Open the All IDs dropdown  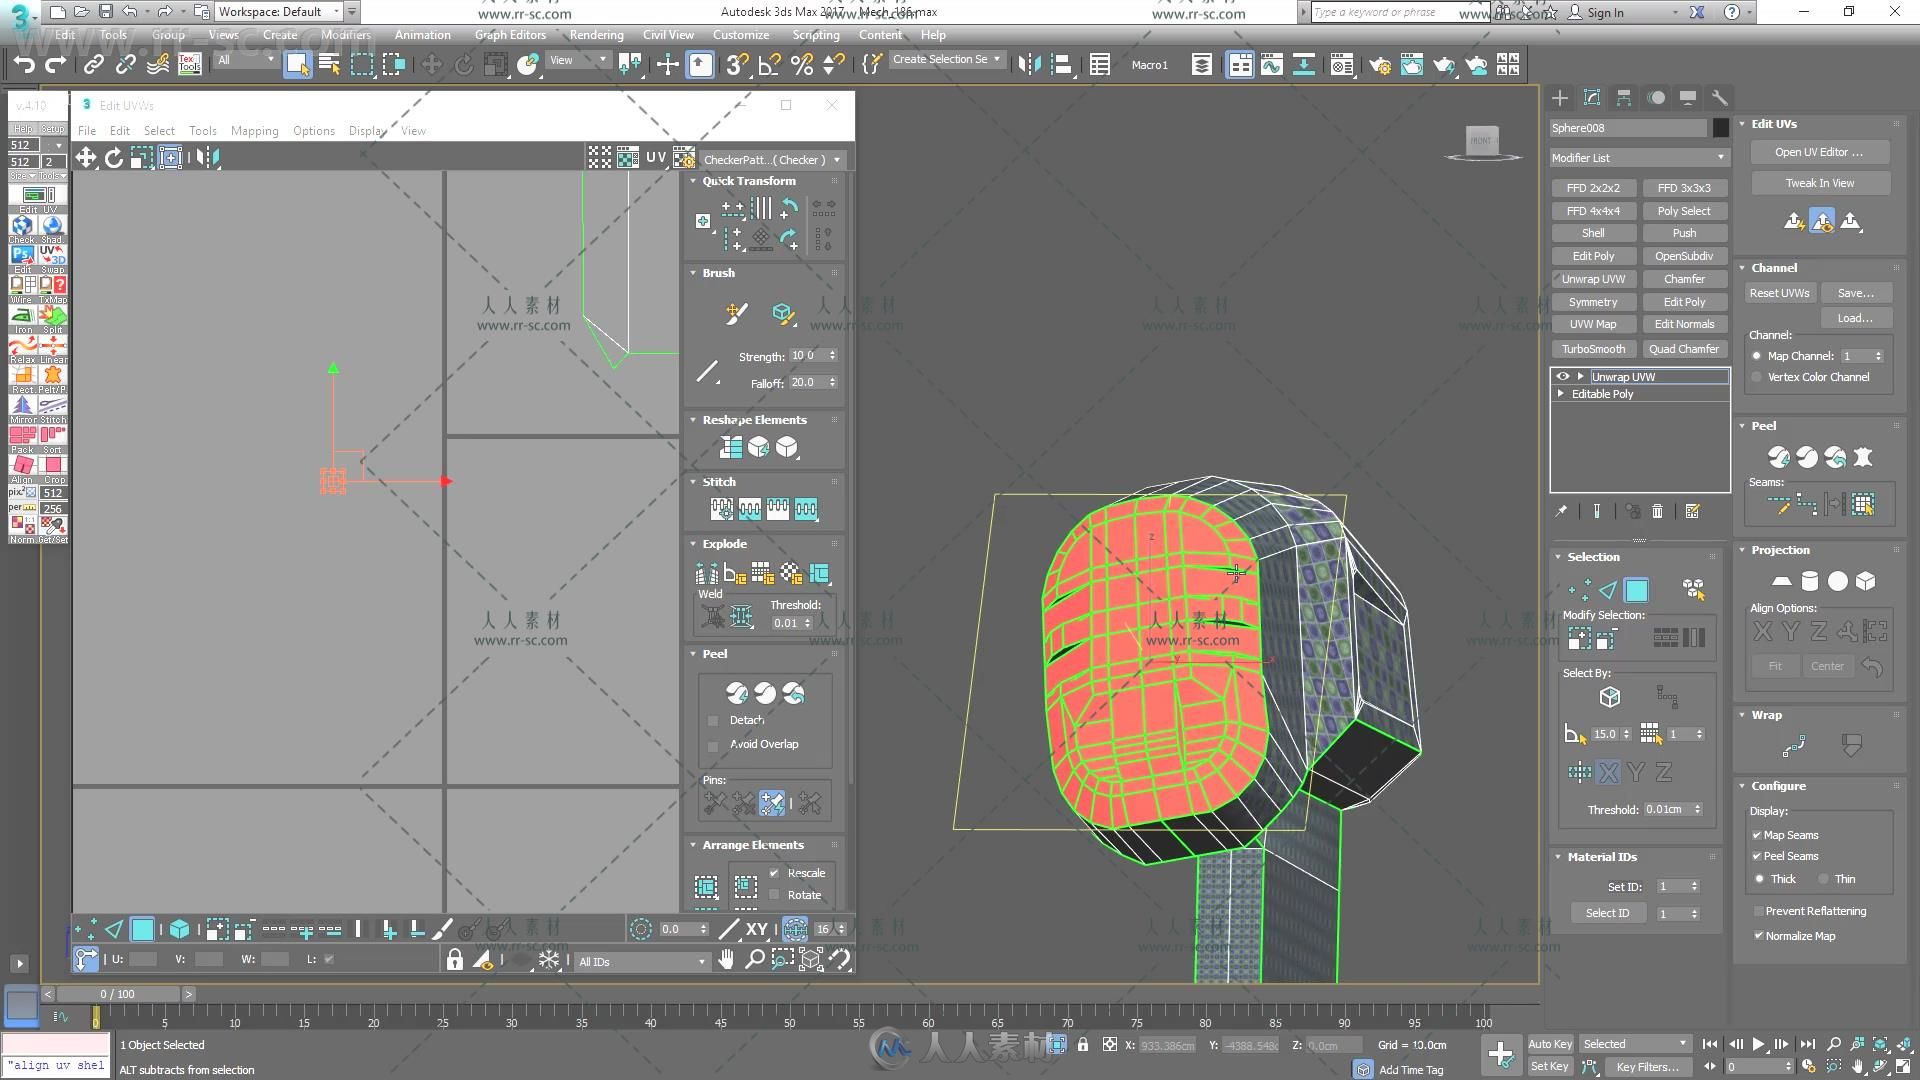point(642,962)
